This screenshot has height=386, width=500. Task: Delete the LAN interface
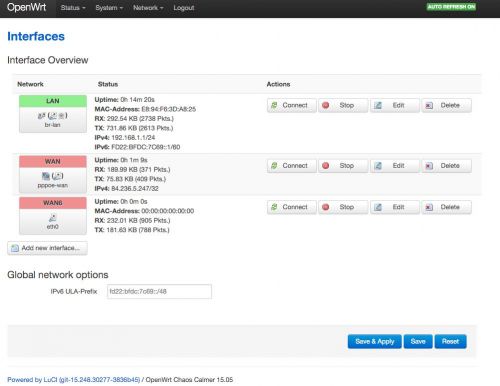[446, 105]
